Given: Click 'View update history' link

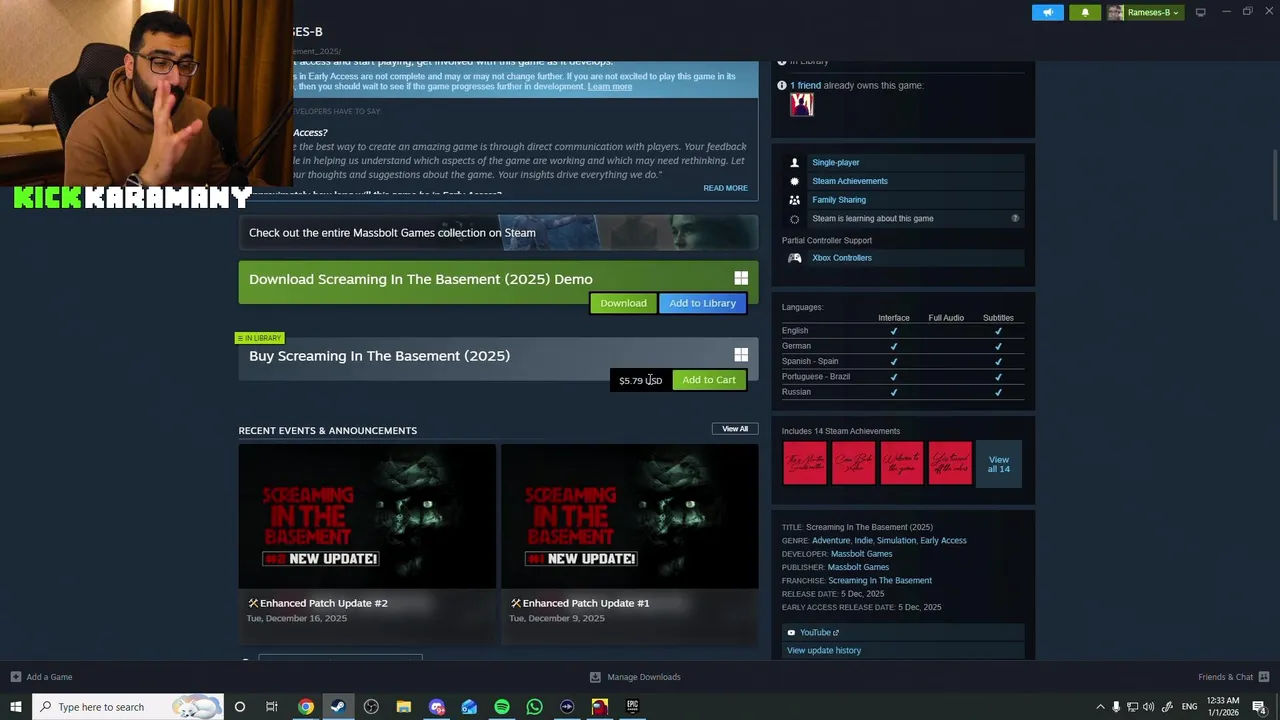Looking at the screenshot, I should pyautogui.click(x=824, y=650).
